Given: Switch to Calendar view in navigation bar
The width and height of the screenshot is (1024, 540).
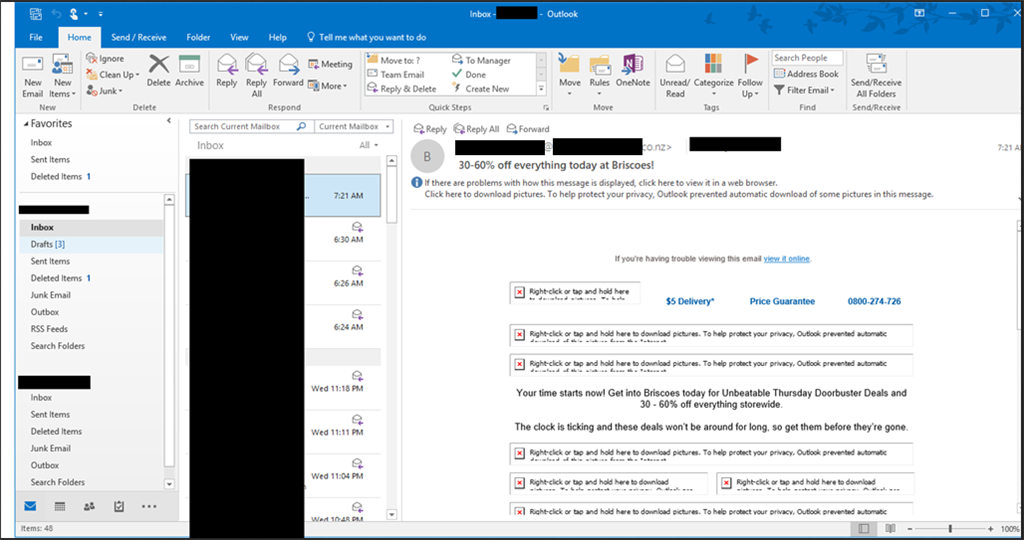Looking at the screenshot, I should (x=60, y=506).
